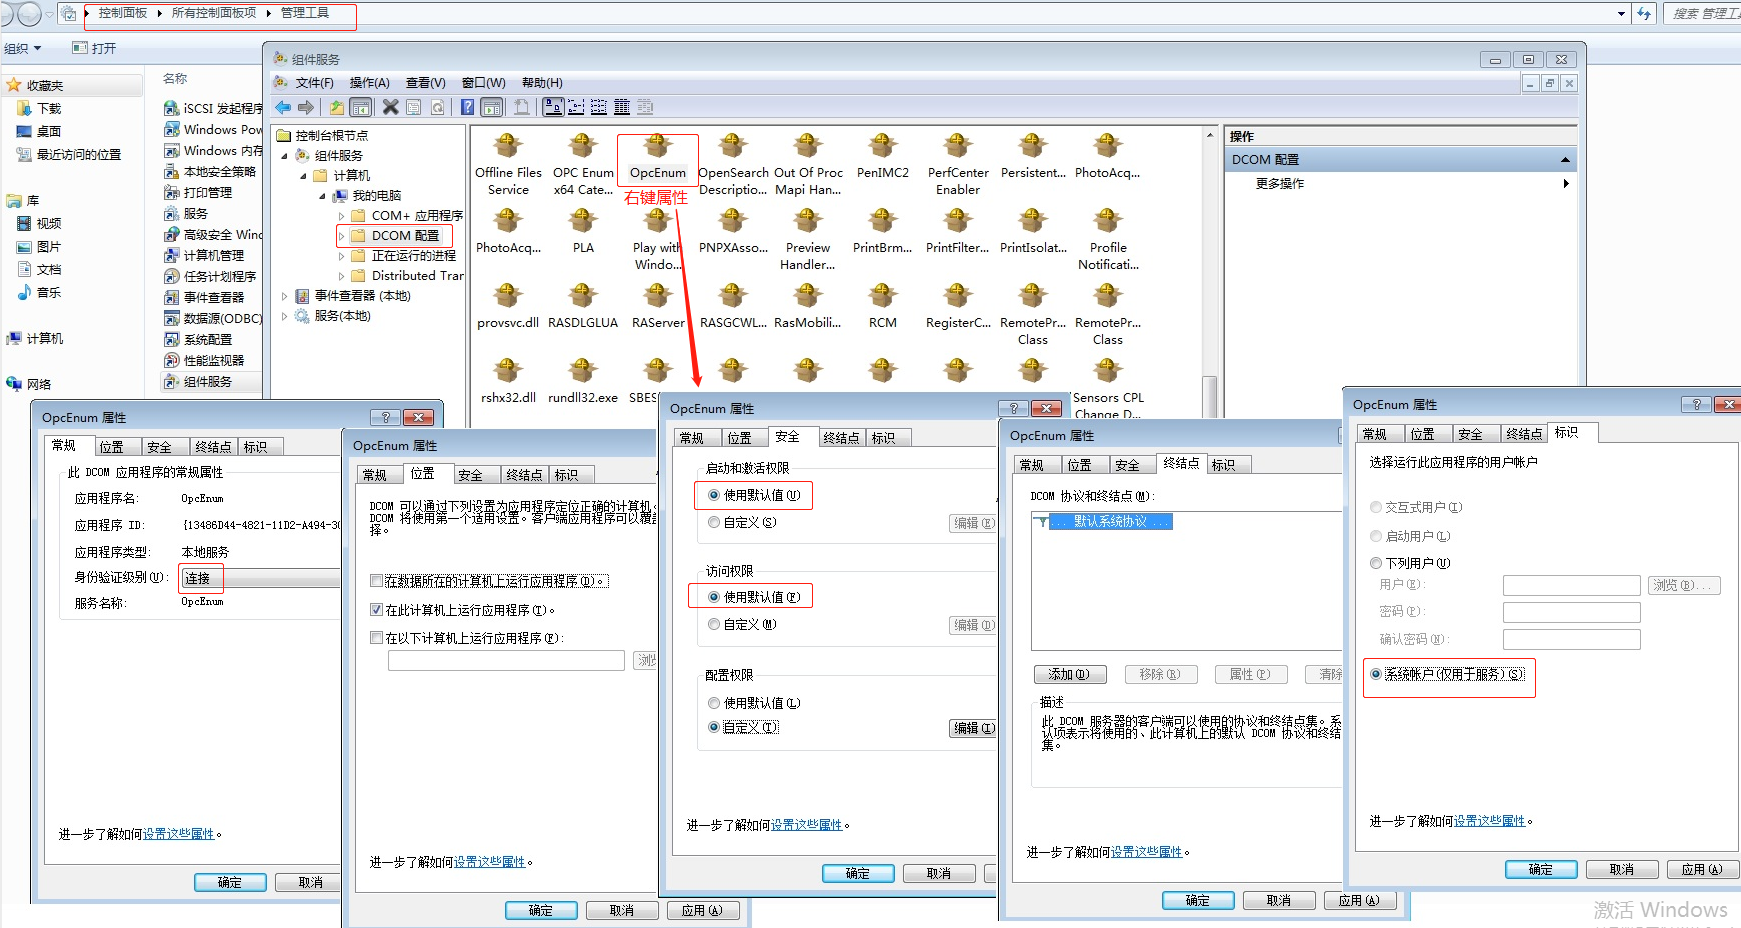
Task: Open the 文件(F) menu
Action: click(x=315, y=83)
